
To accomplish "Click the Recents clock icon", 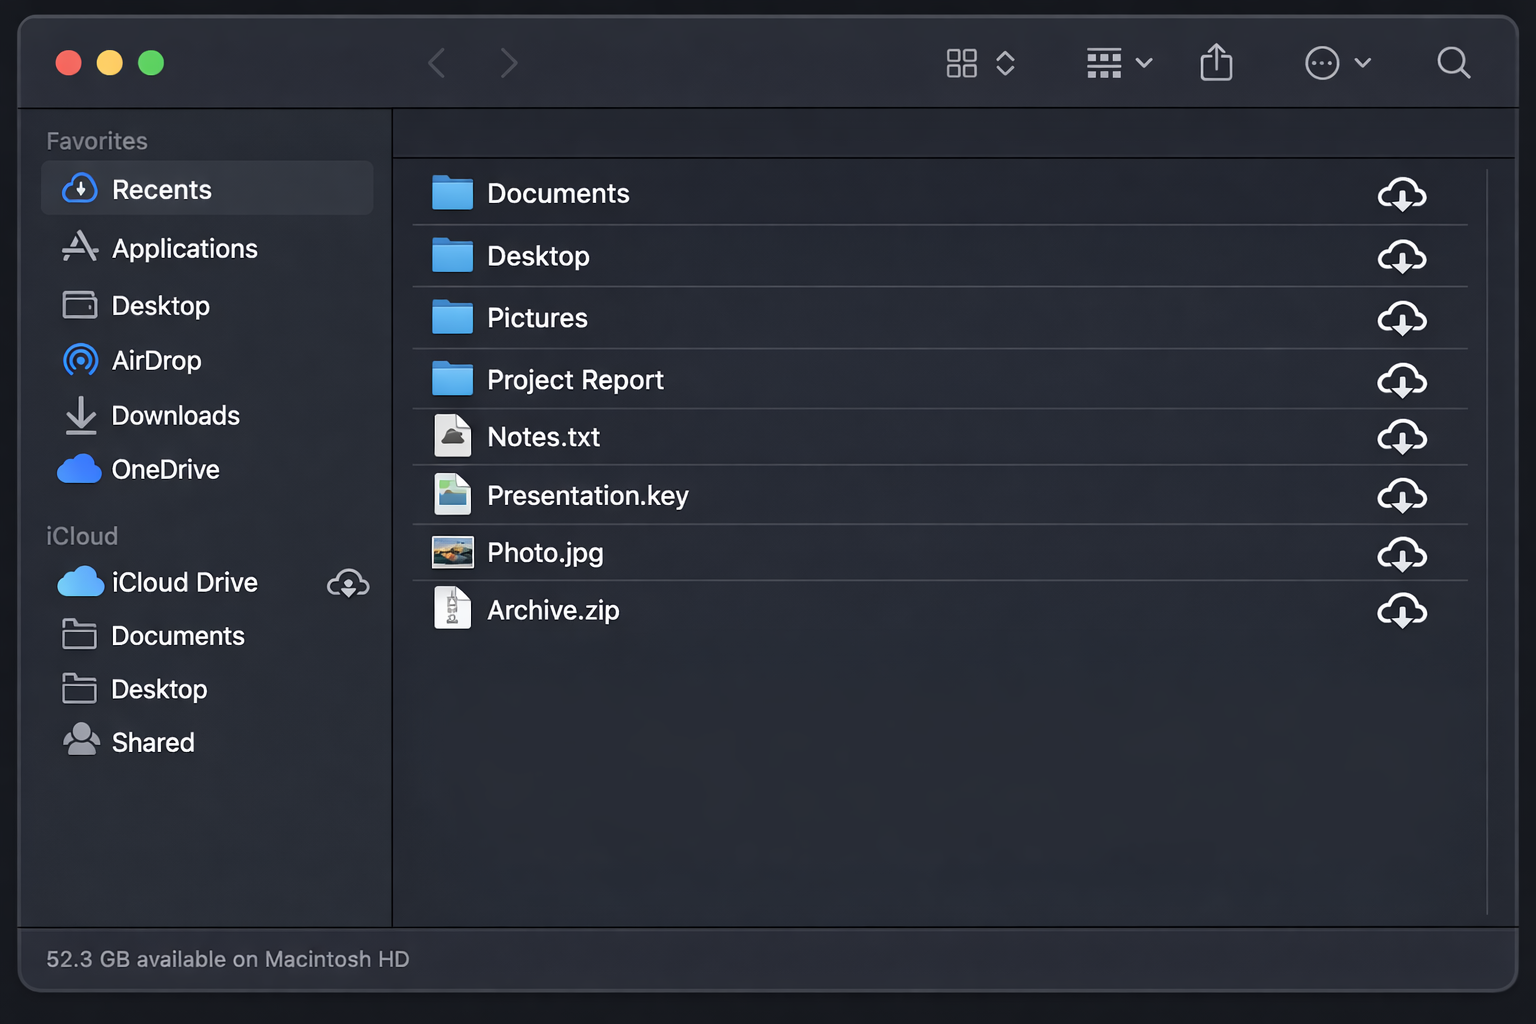I will [80, 188].
